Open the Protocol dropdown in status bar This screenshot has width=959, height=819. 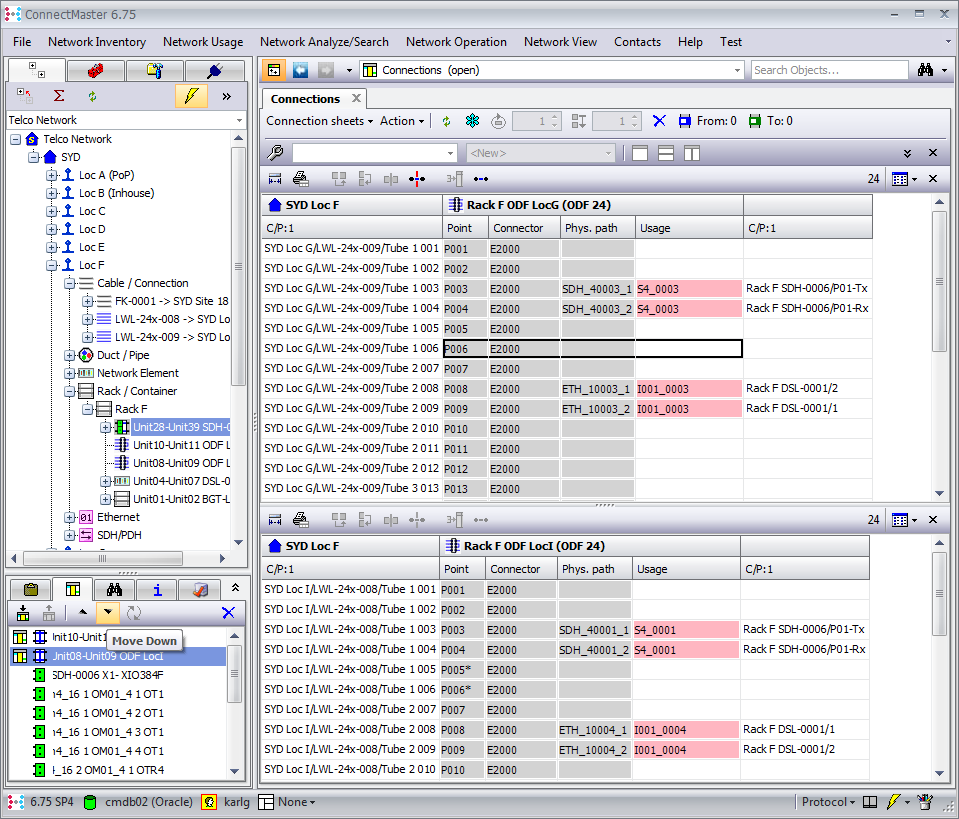pyautogui.click(x=828, y=802)
